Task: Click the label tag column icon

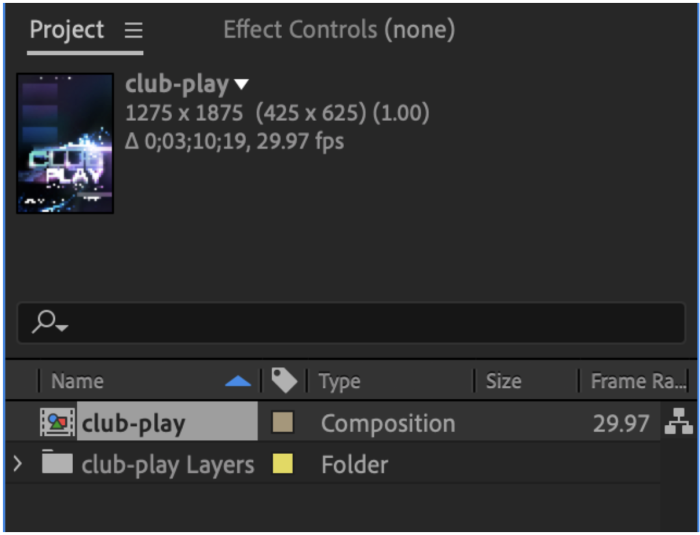Action: [x=284, y=380]
